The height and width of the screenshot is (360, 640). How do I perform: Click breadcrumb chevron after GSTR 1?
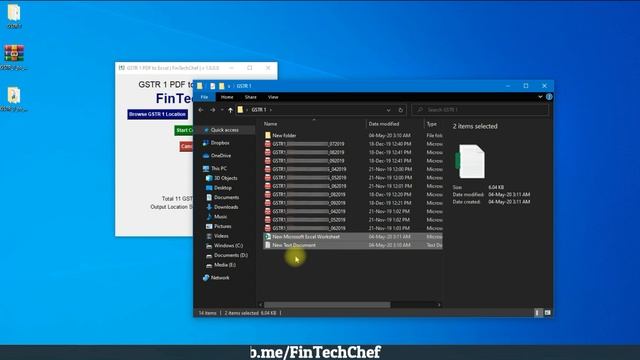[271, 110]
